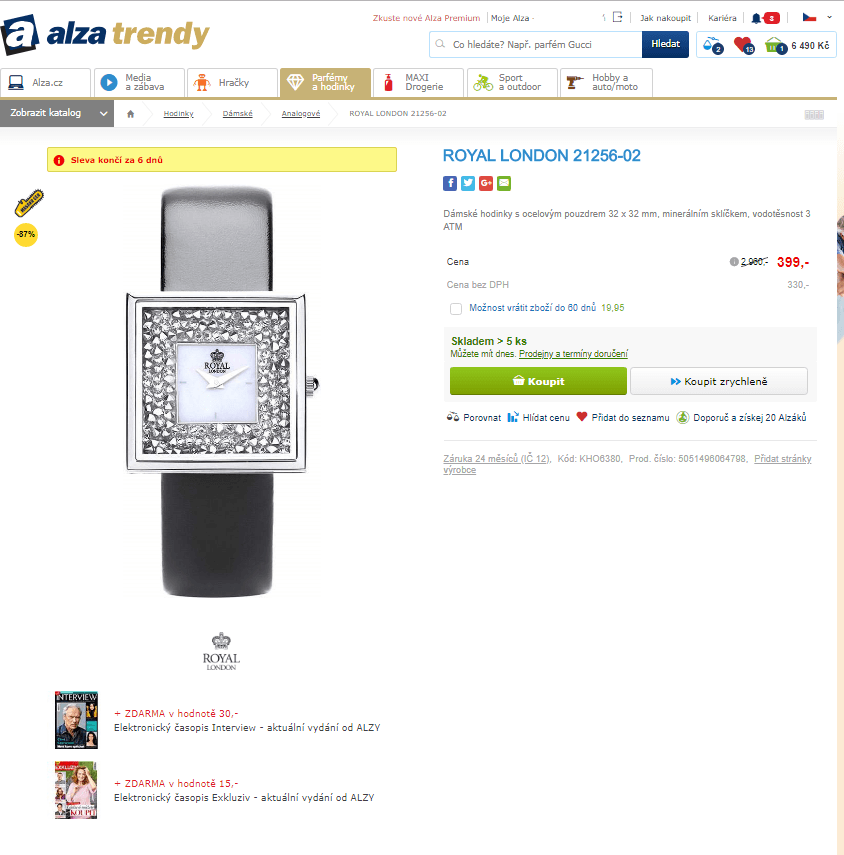Click Koupit zrychleně button
The image size is (844, 855).
click(719, 381)
